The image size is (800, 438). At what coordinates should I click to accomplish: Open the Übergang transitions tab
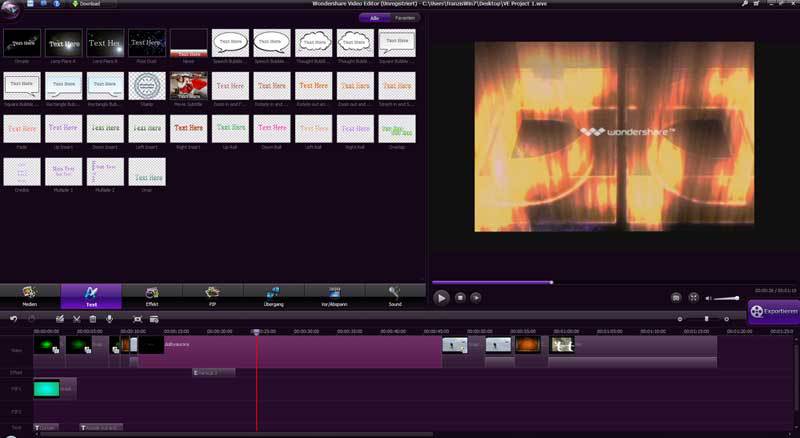(273, 297)
